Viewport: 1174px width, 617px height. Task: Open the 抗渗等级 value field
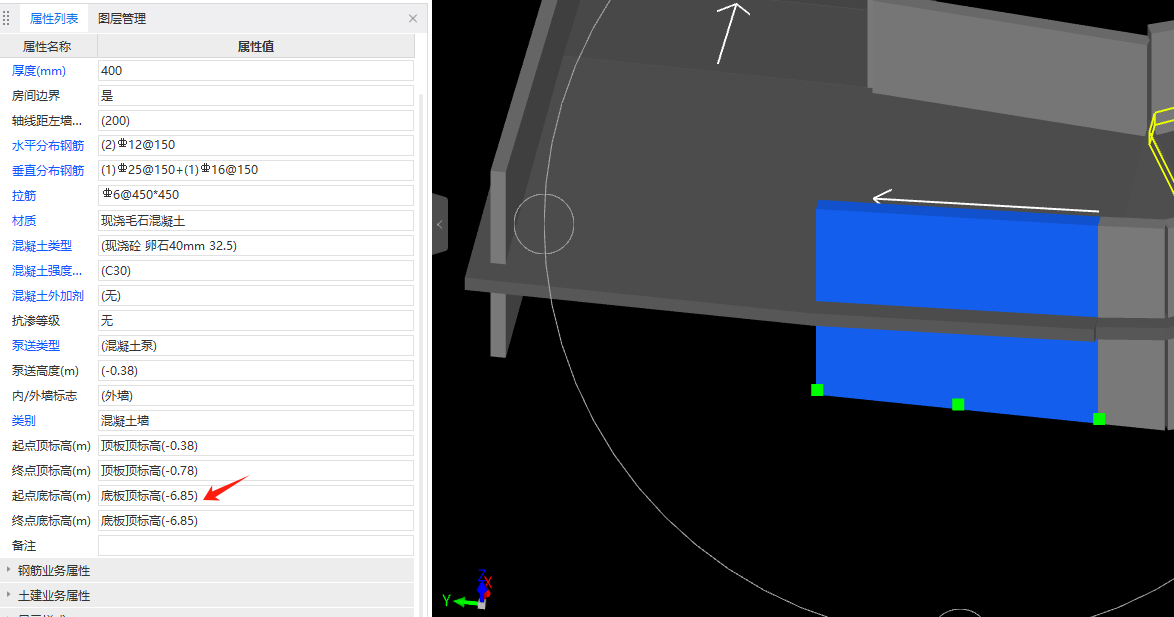coord(256,320)
